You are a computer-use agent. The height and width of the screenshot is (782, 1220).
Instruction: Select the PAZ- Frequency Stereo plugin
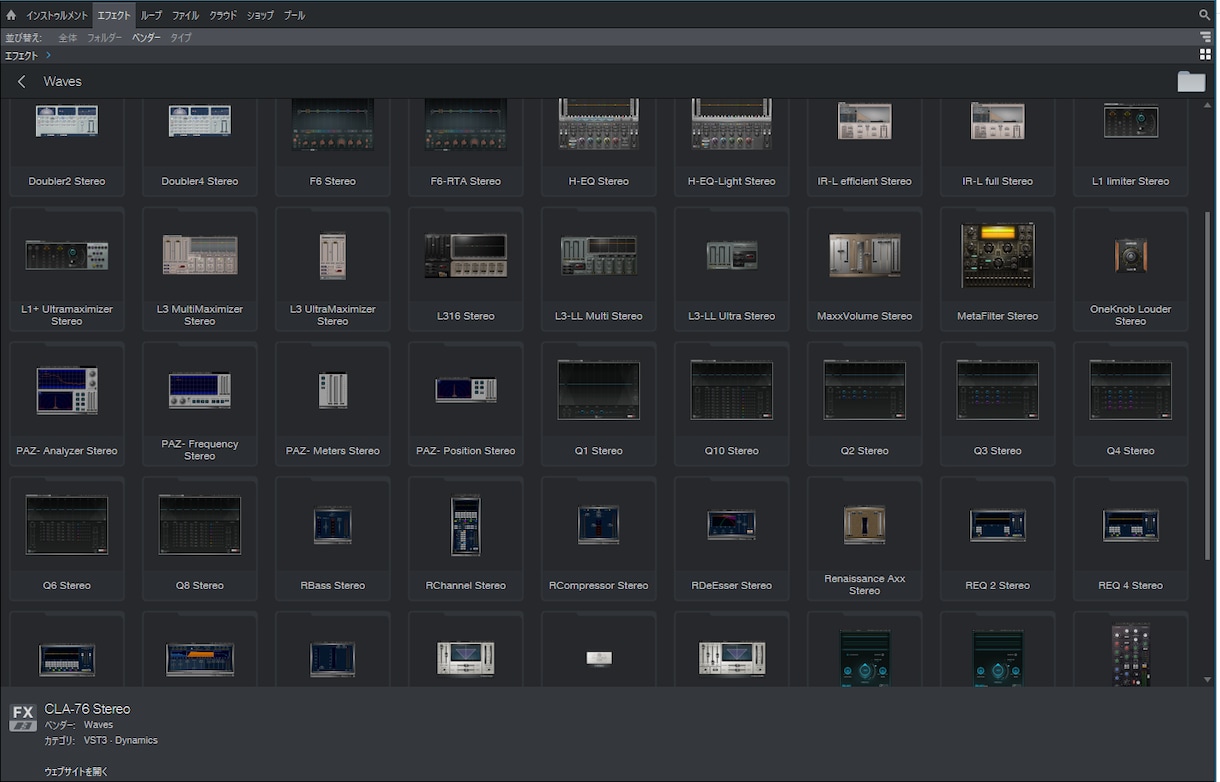[200, 403]
